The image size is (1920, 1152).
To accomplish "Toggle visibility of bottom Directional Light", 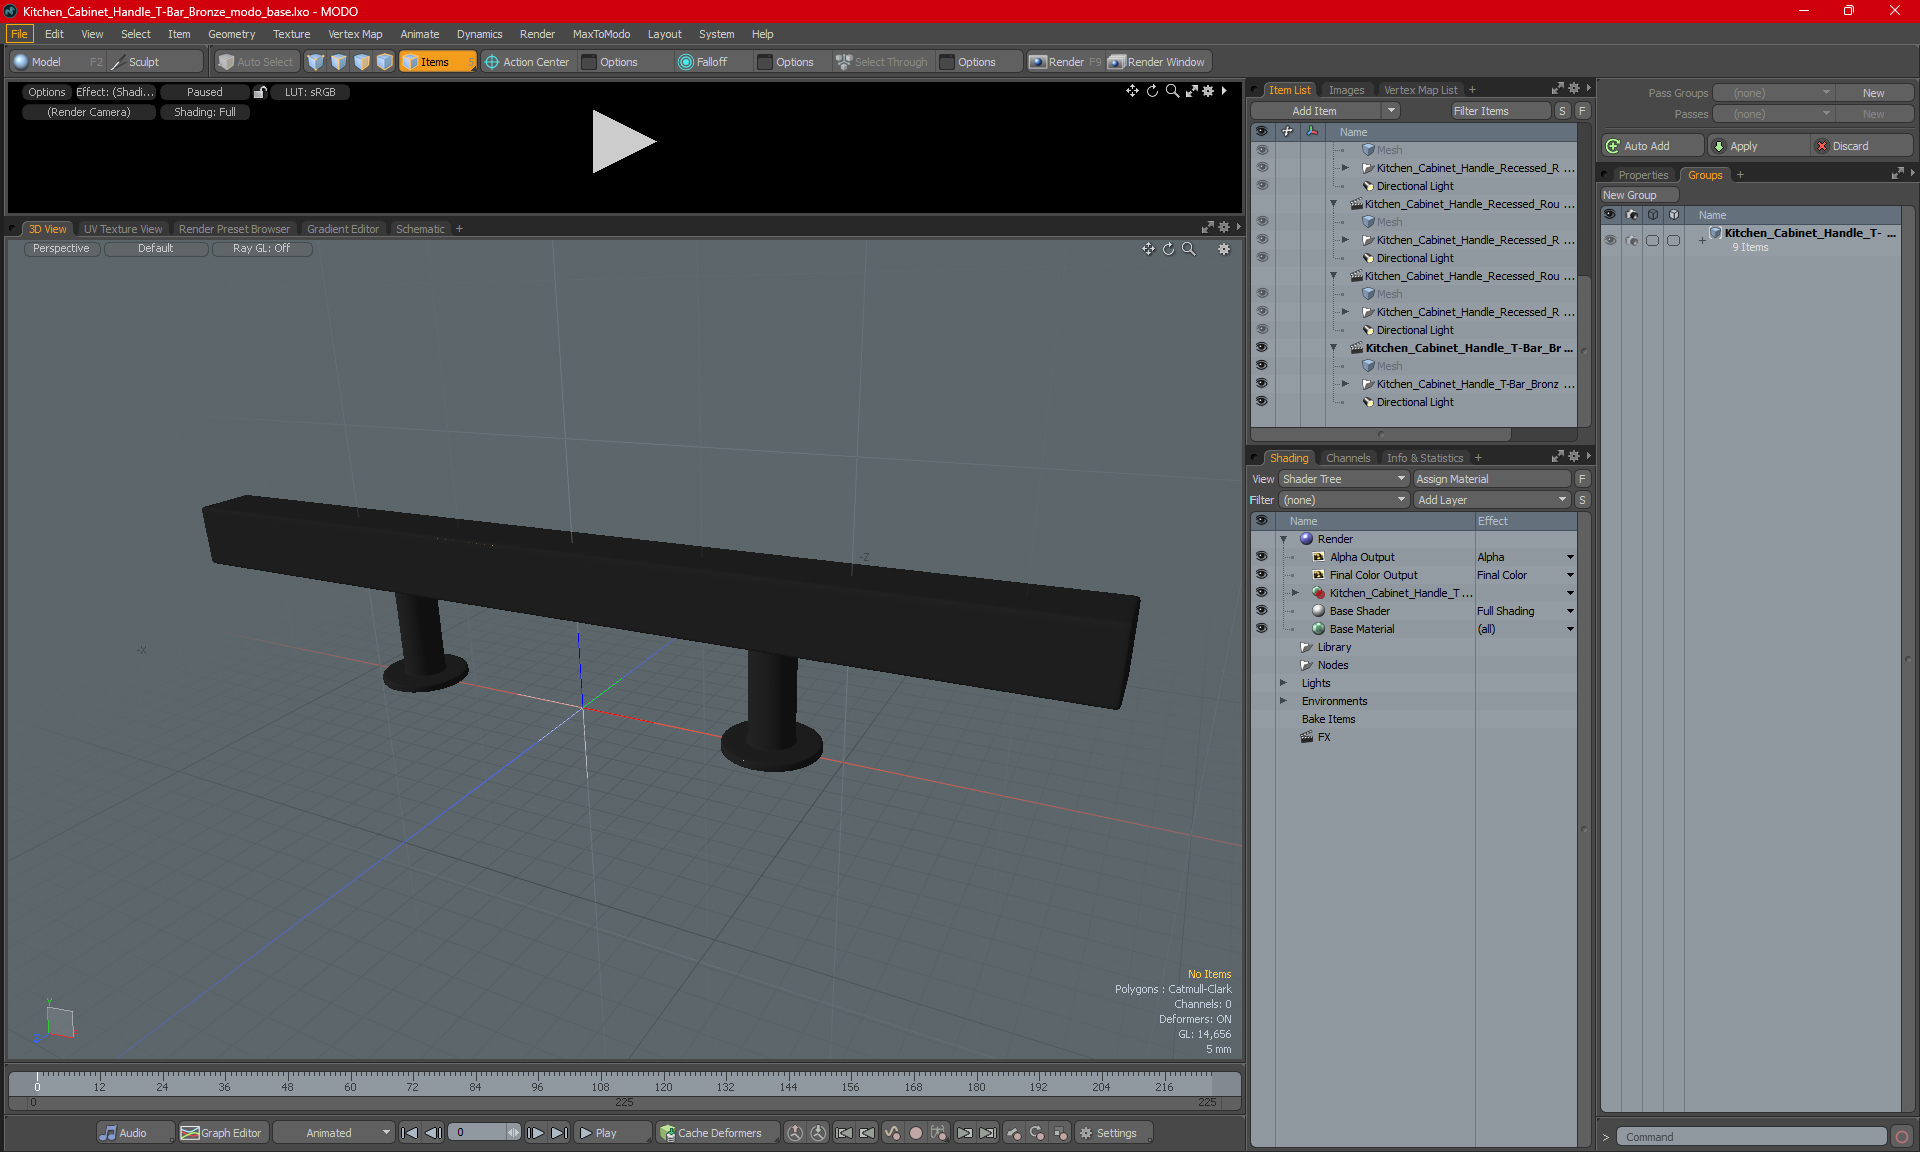I will tap(1261, 402).
